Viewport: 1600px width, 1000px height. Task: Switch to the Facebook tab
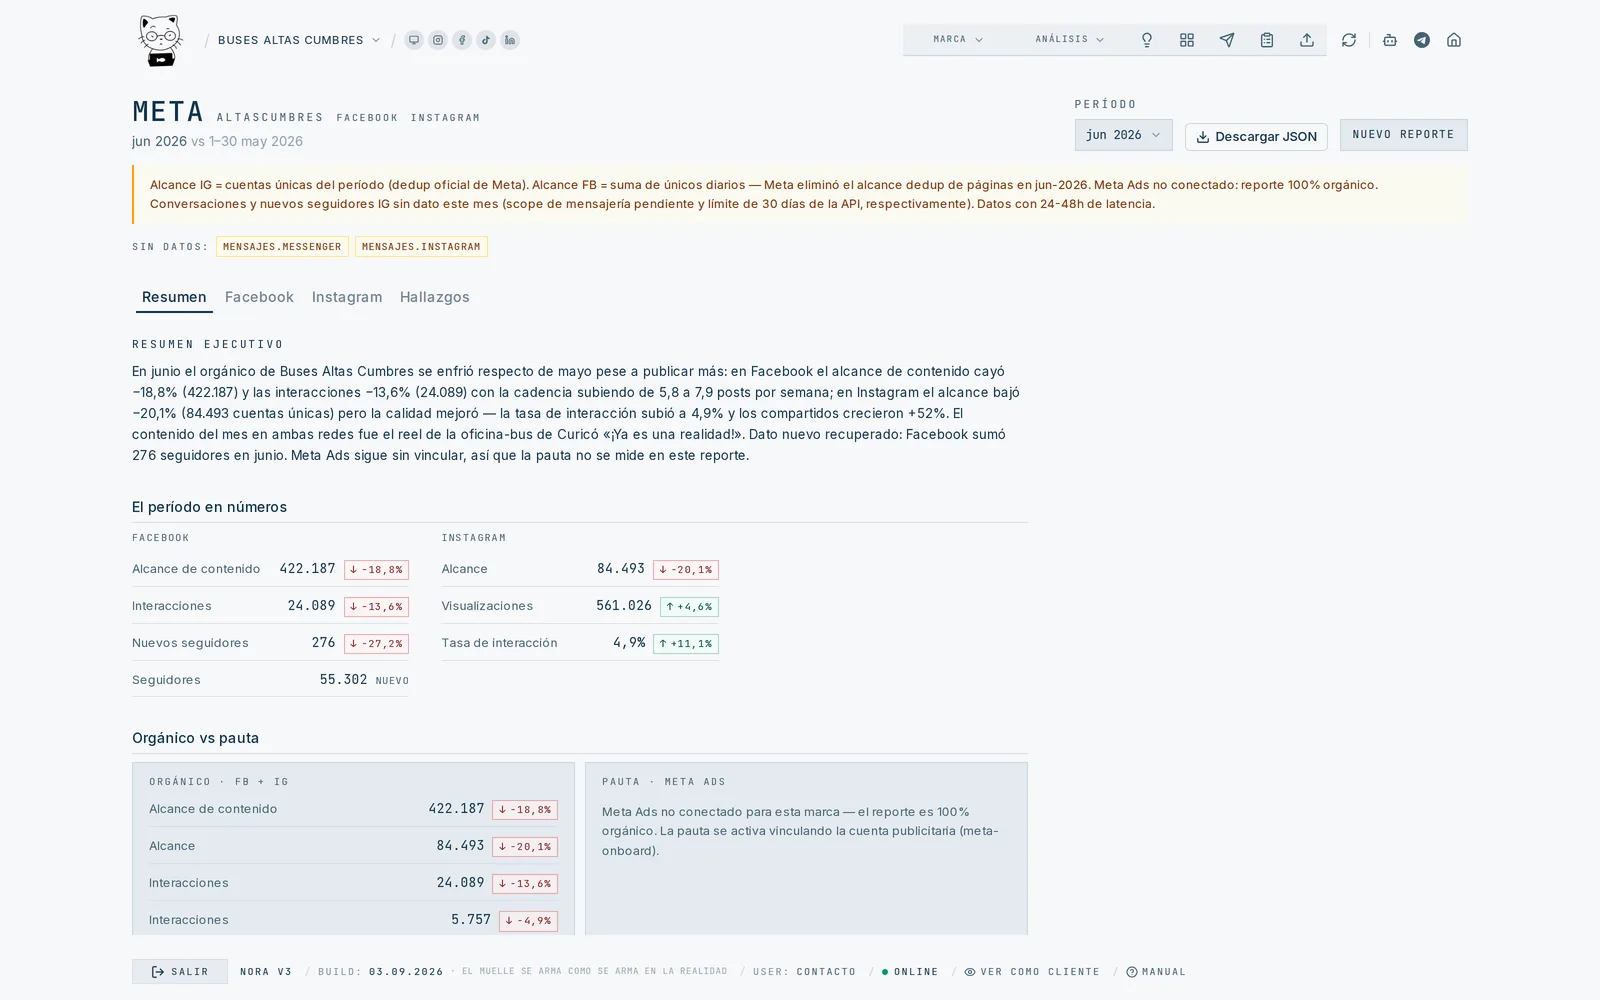click(259, 297)
